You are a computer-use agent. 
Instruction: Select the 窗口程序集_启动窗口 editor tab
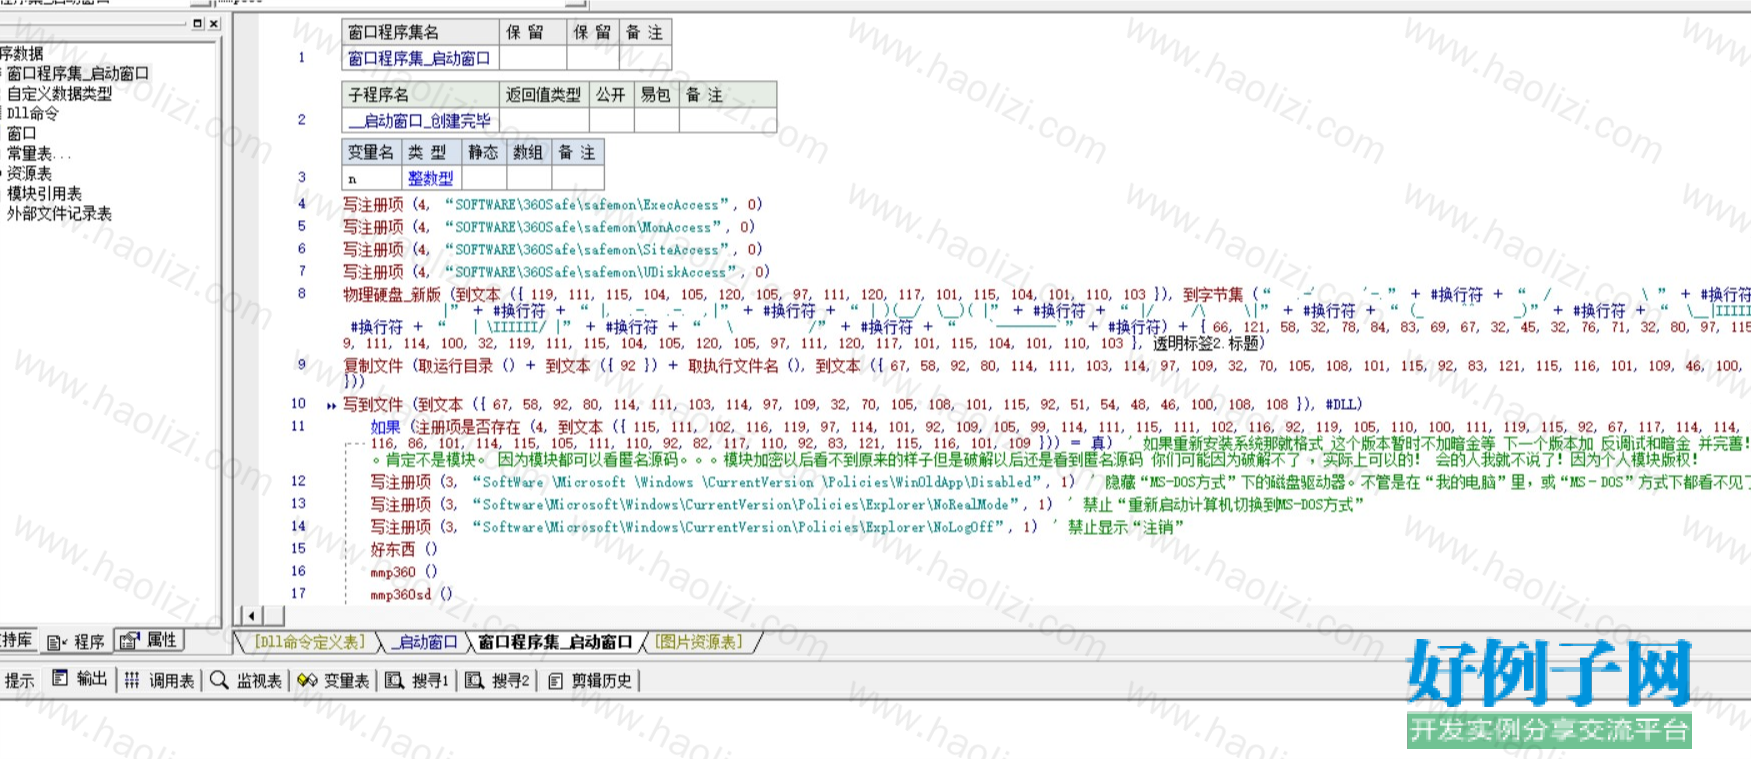click(x=555, y=642)
